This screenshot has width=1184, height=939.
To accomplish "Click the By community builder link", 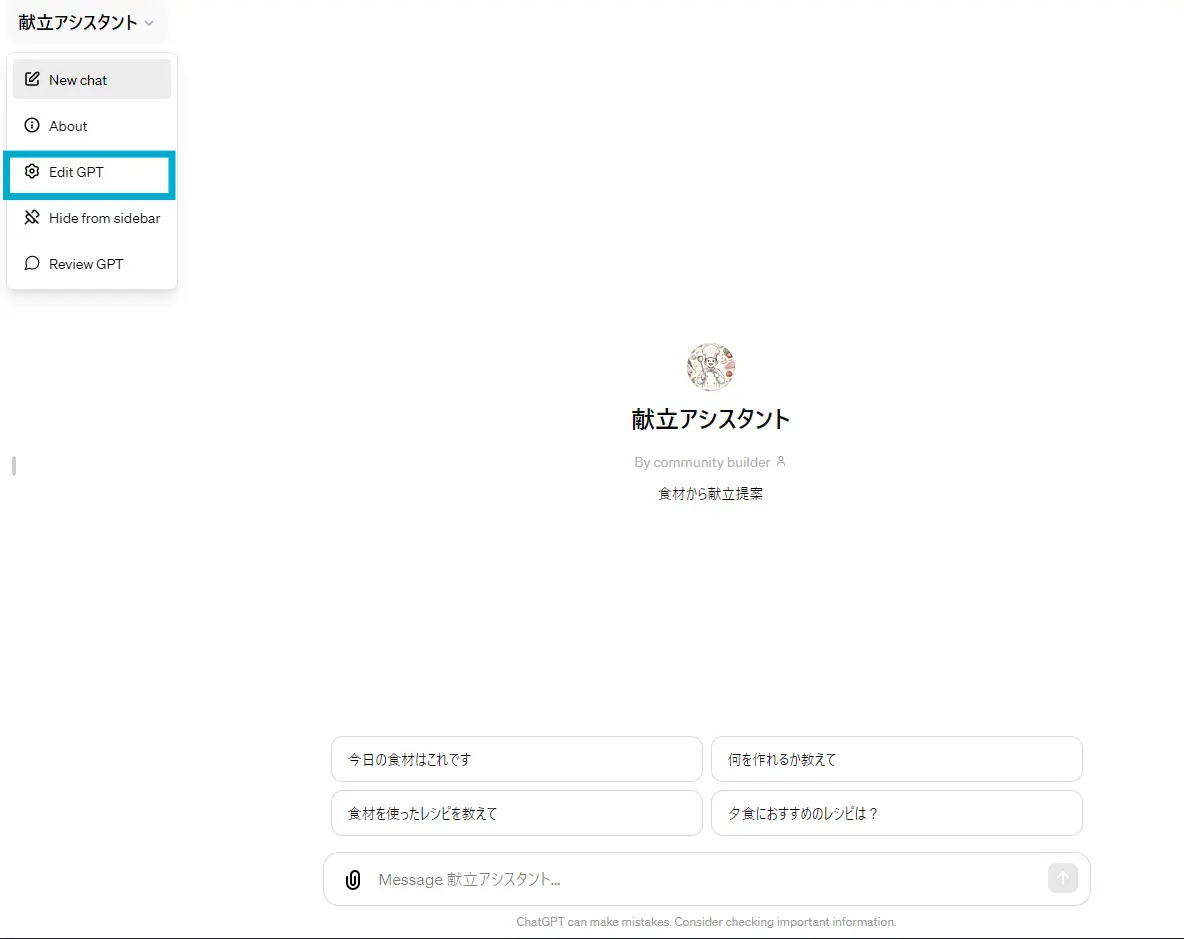I will [703, 462].
